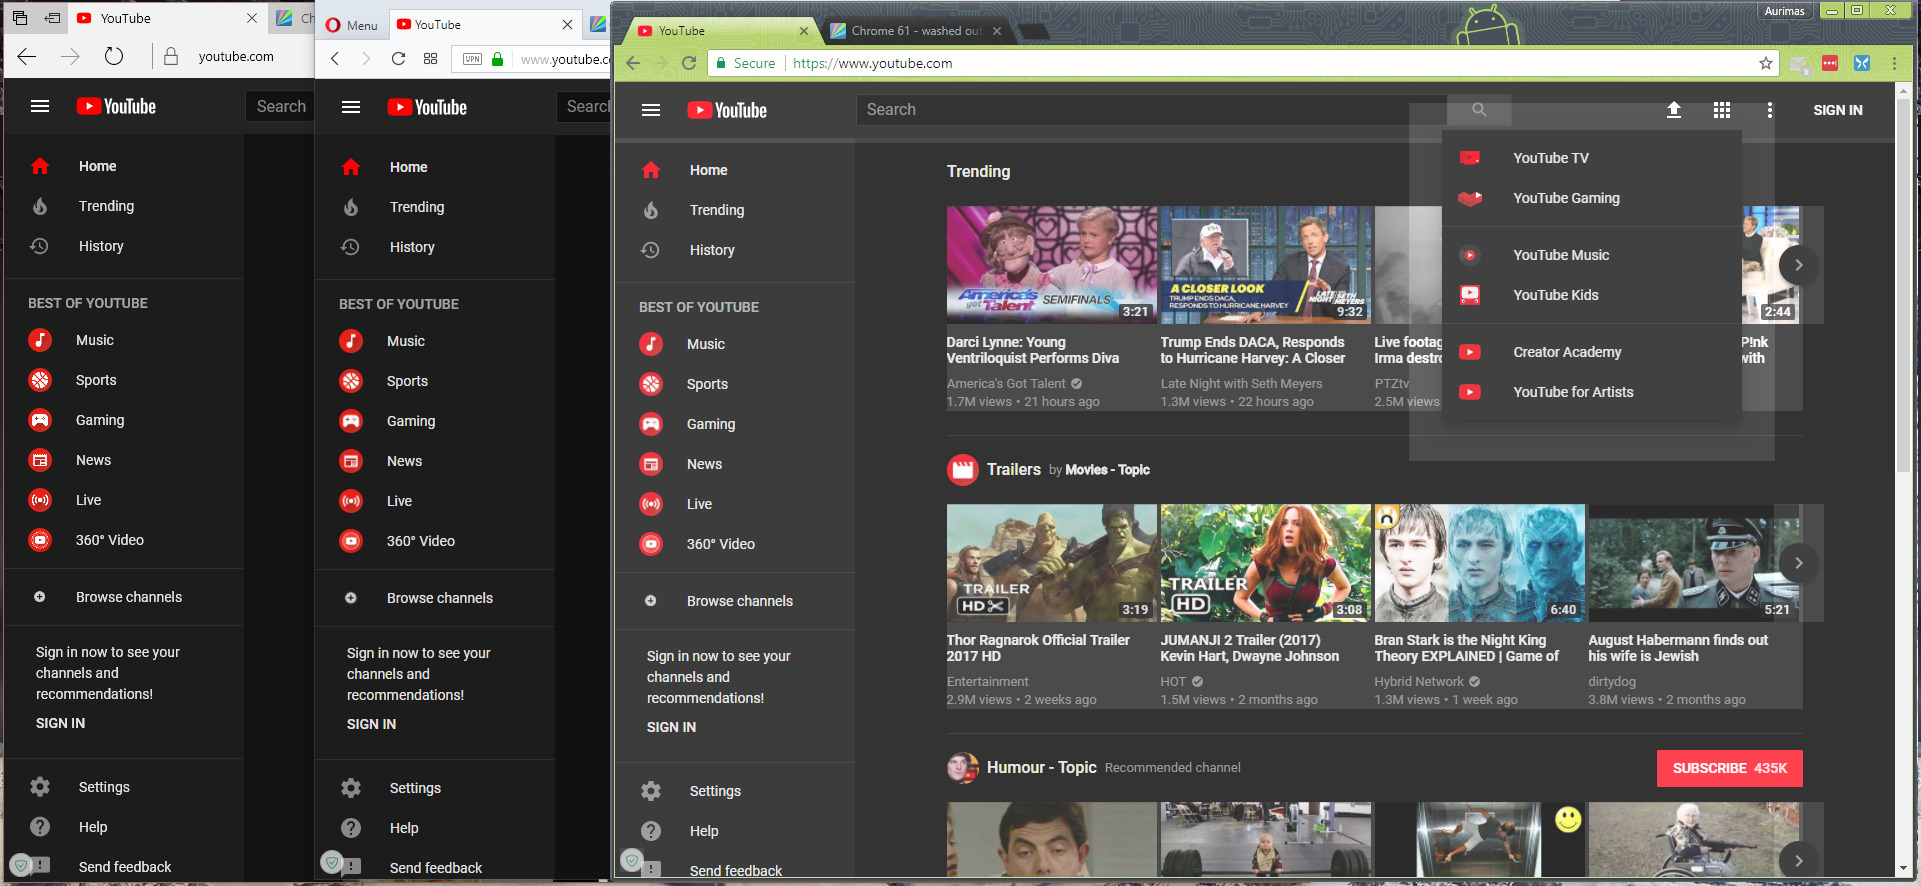The width and height of the screenshot is (1921, 886).
Task: Click Chrome address bar URL
Action: point(872,63)
